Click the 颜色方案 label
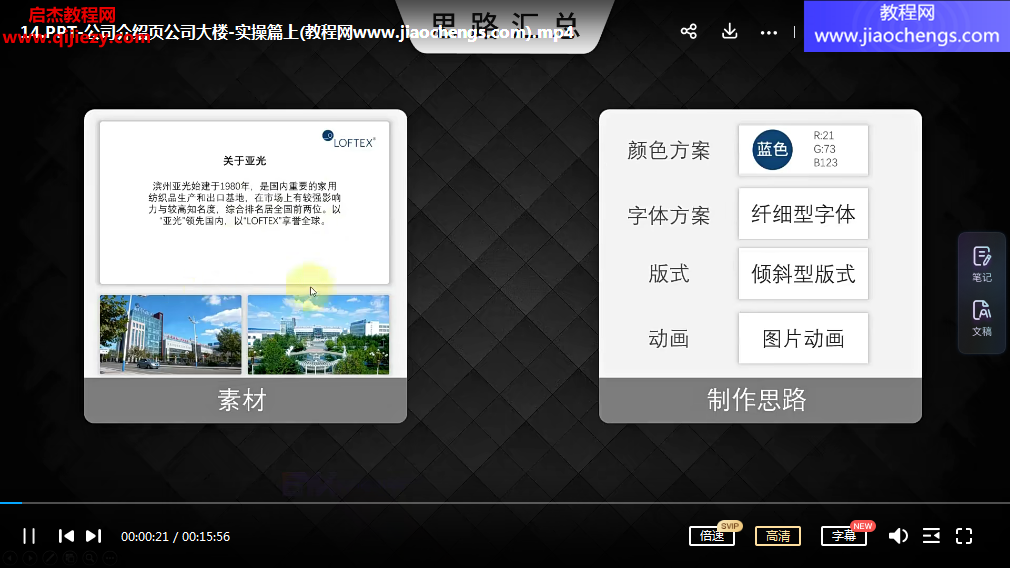The height and width of the screenshot is (568, 1010). click(669, 150)
